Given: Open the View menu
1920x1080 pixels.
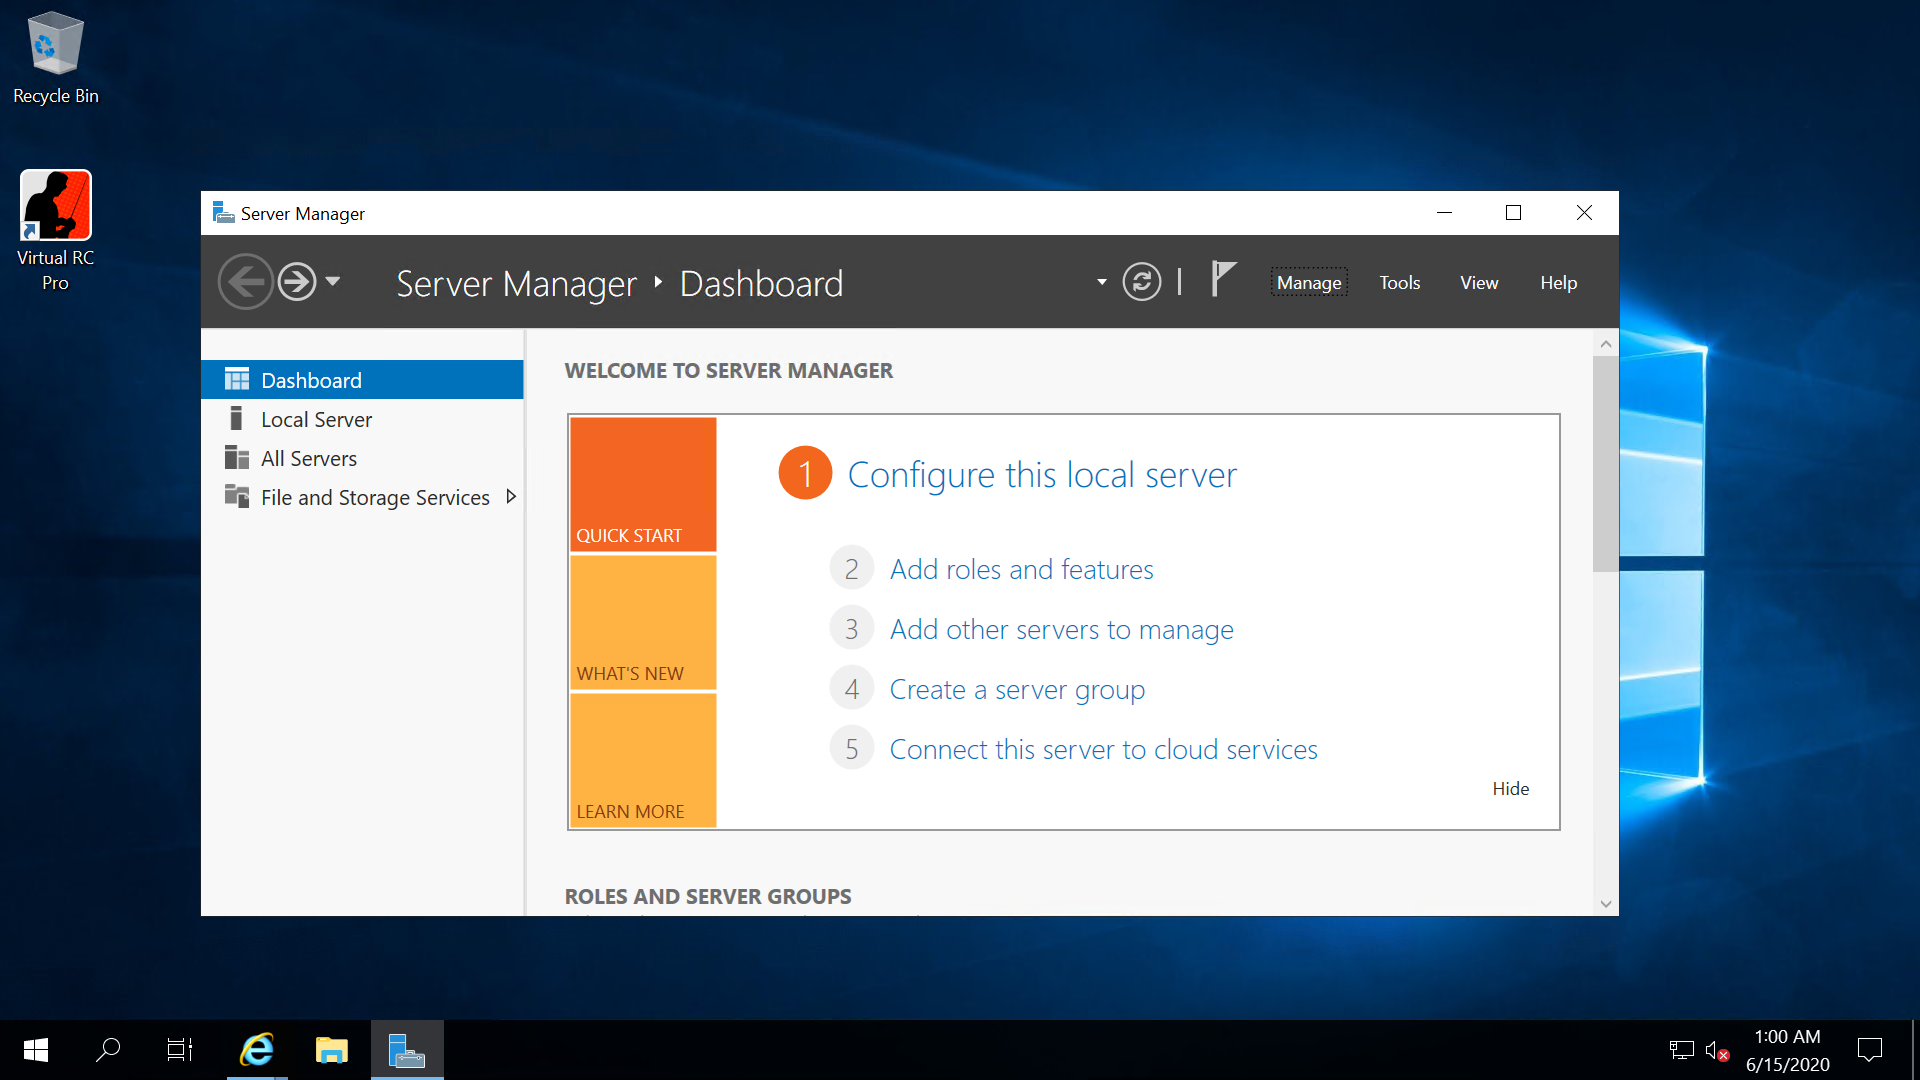Looking at the screenshot, I should pyautogui.click(x=1479, y=283).
